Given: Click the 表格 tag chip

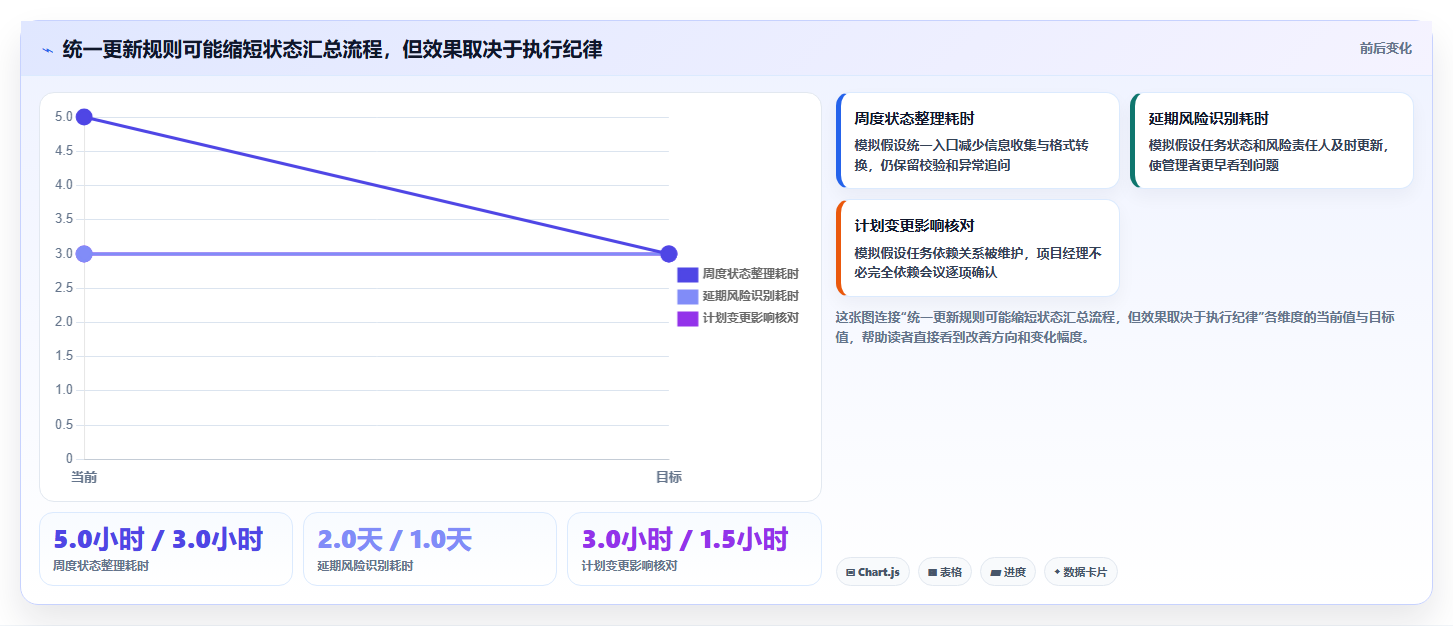Looking at the screenshot, I should (944, 572).
